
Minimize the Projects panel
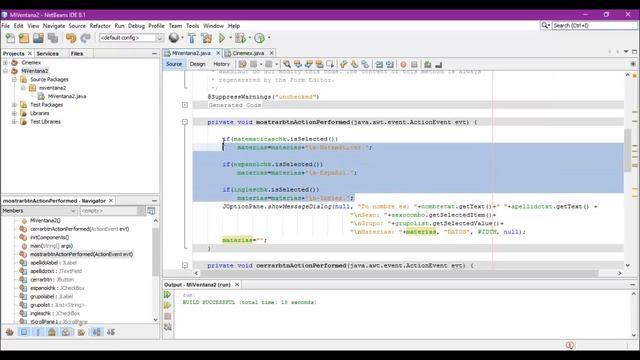point(154,53)
